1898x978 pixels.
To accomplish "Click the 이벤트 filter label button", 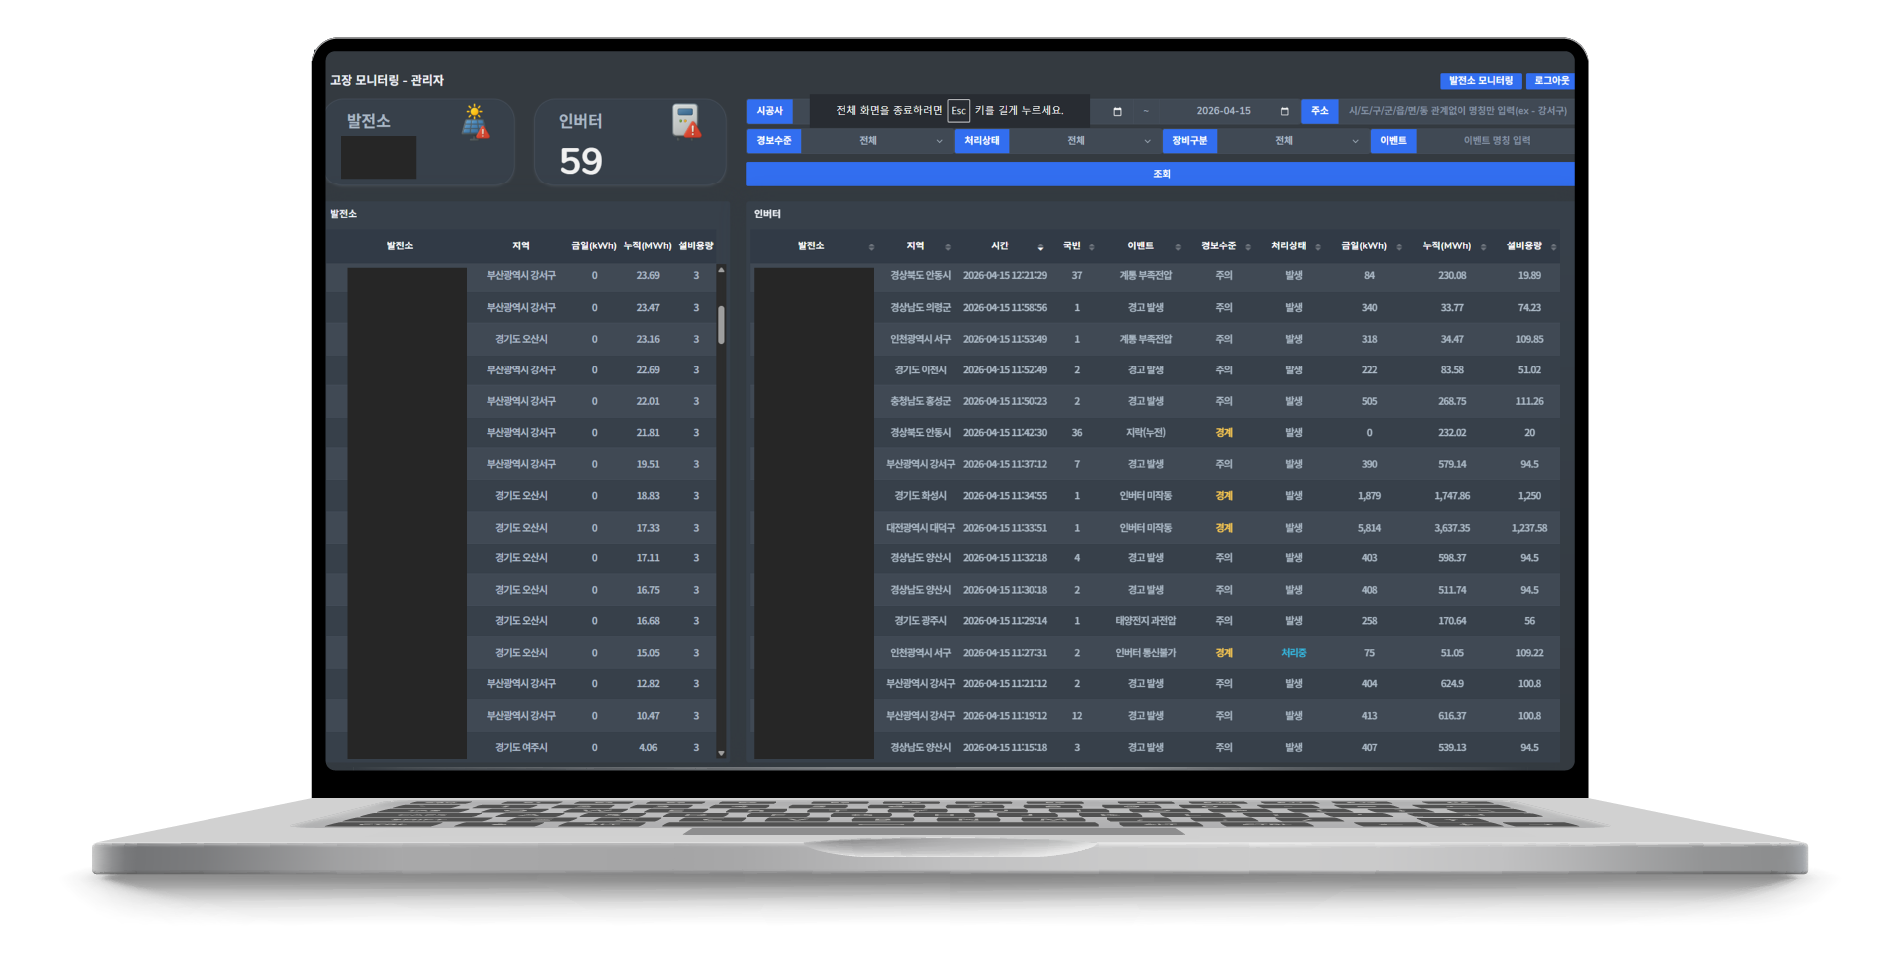I will point(1393,141).
